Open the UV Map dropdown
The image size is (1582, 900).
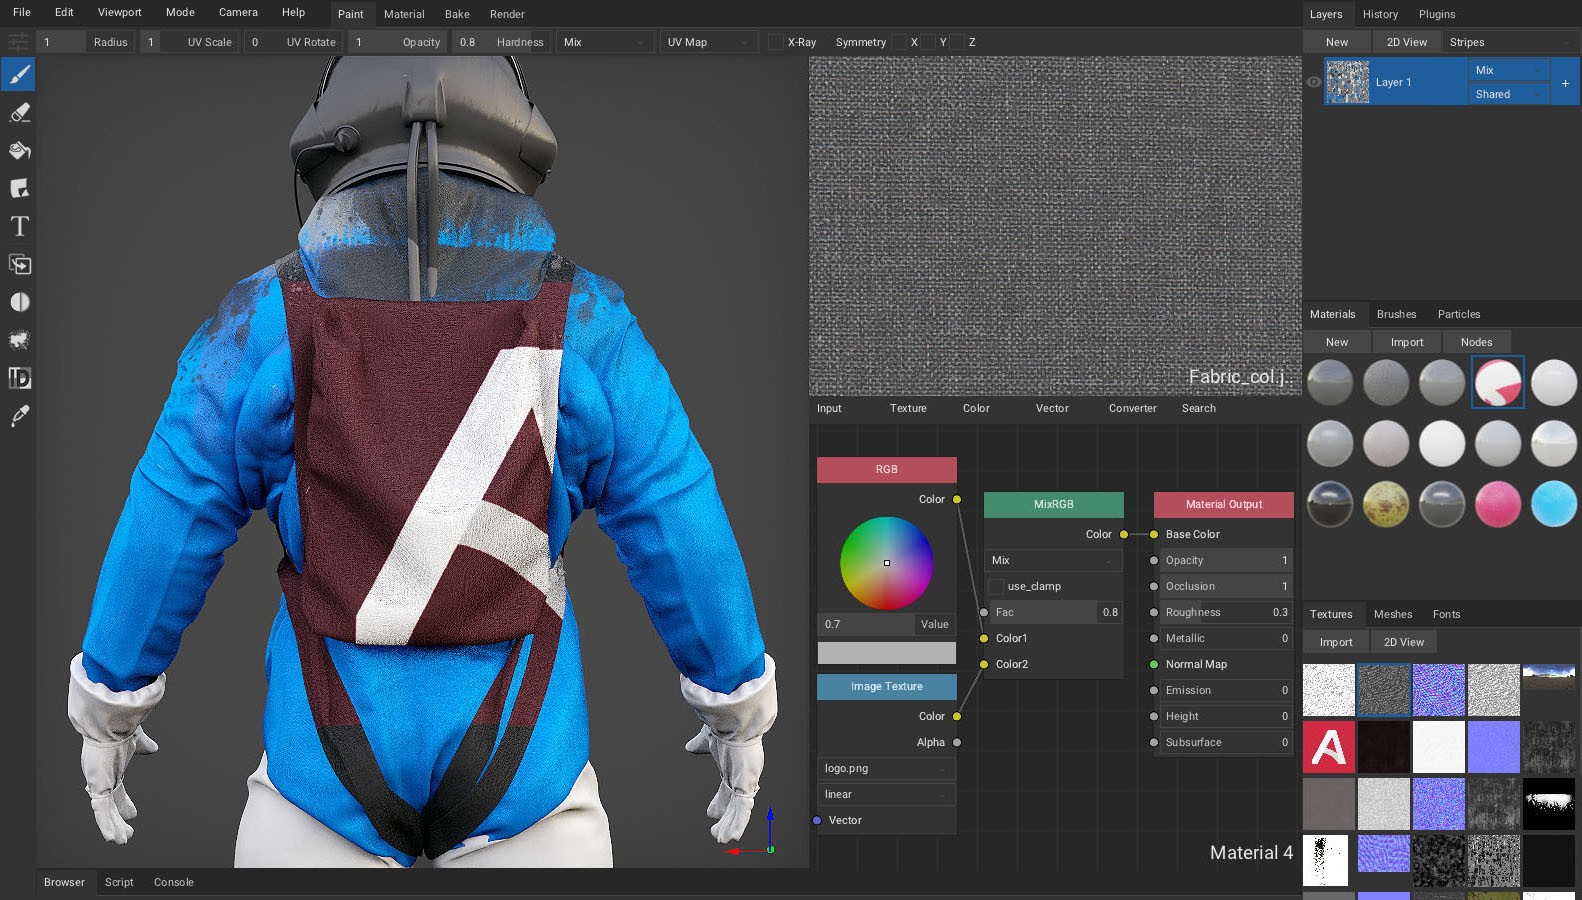point(707,42)
